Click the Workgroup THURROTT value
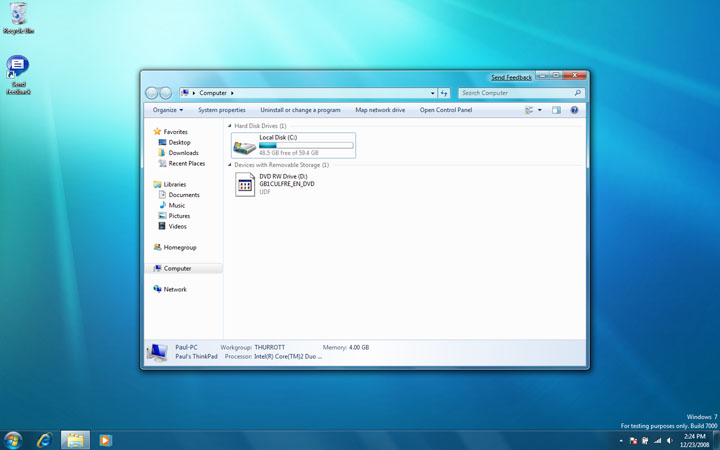 pyautogui.click(x=270, y=348)
